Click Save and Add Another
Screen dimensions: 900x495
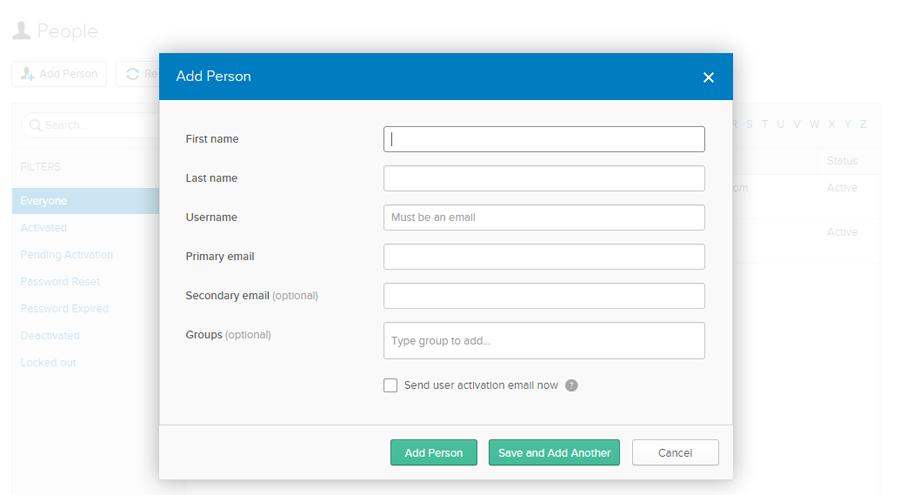[x=554, y=453]
